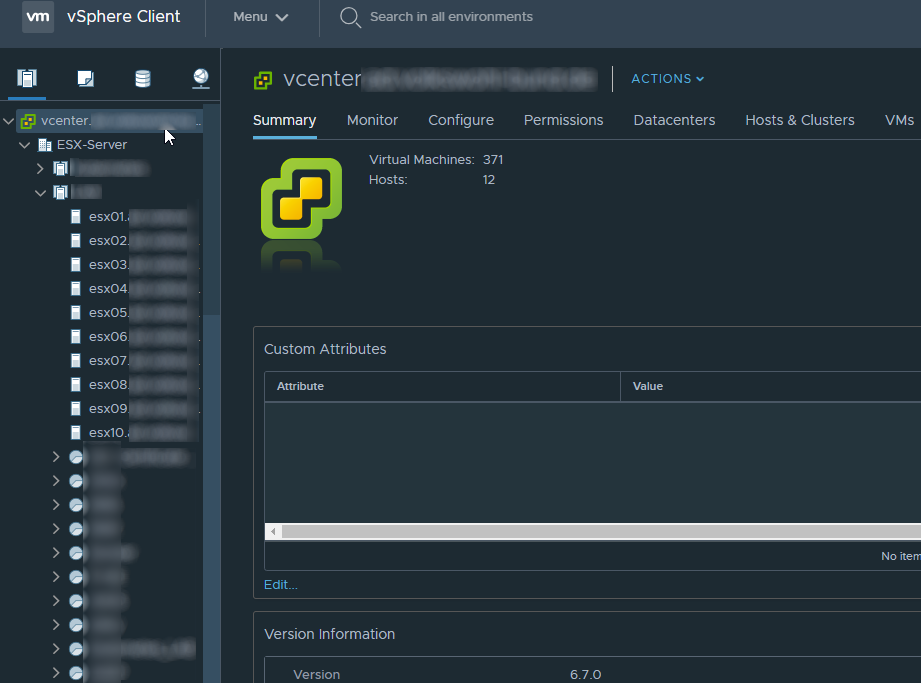Image resolution: width=921 pixels, height=683 pixels.
Task: Click the scrollbar left arrow in attributes table
Action: click(273, 532)
